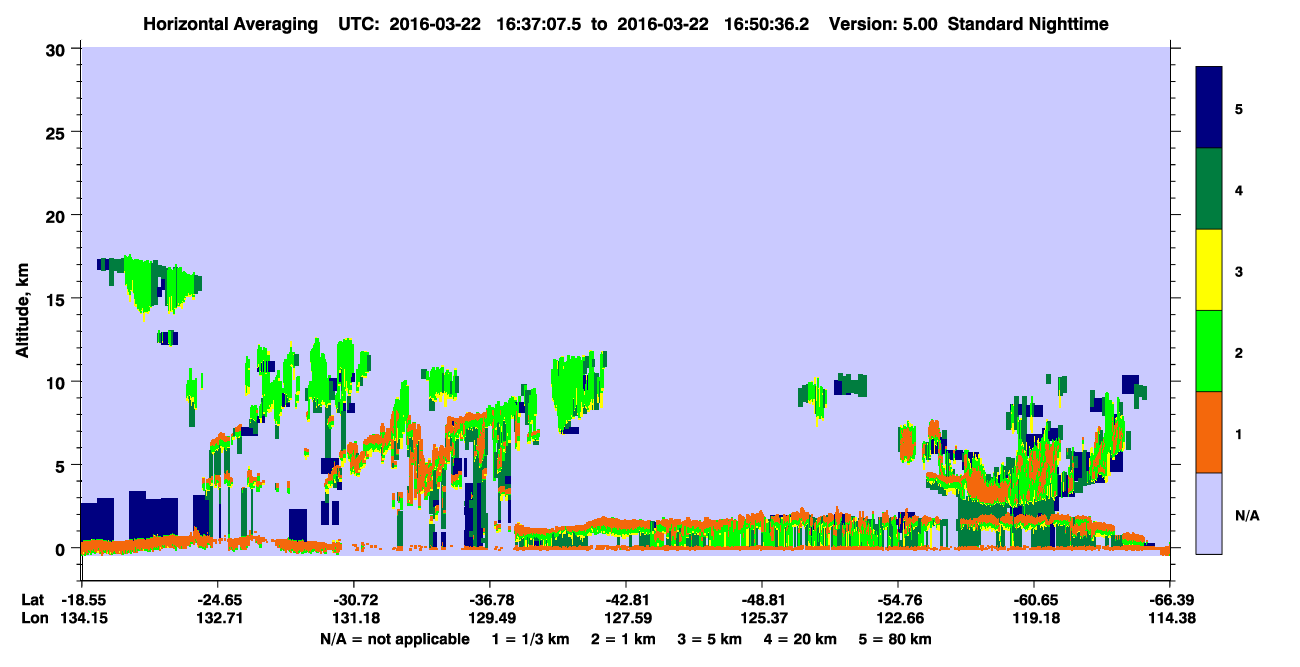
Task: Click the colorbar label 'N/A'
Action: click(x=1246, y=516)
